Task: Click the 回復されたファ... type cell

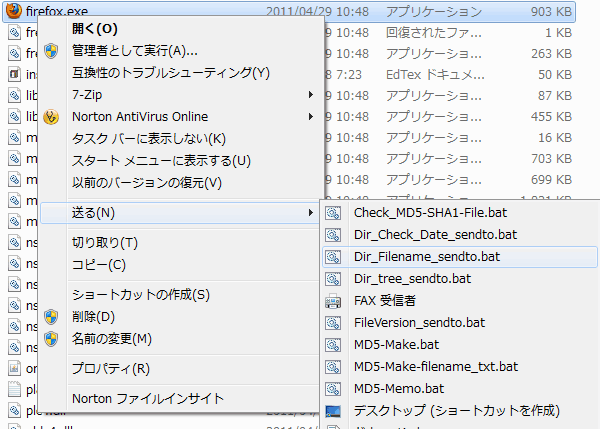Action: [x=434, y=33]
